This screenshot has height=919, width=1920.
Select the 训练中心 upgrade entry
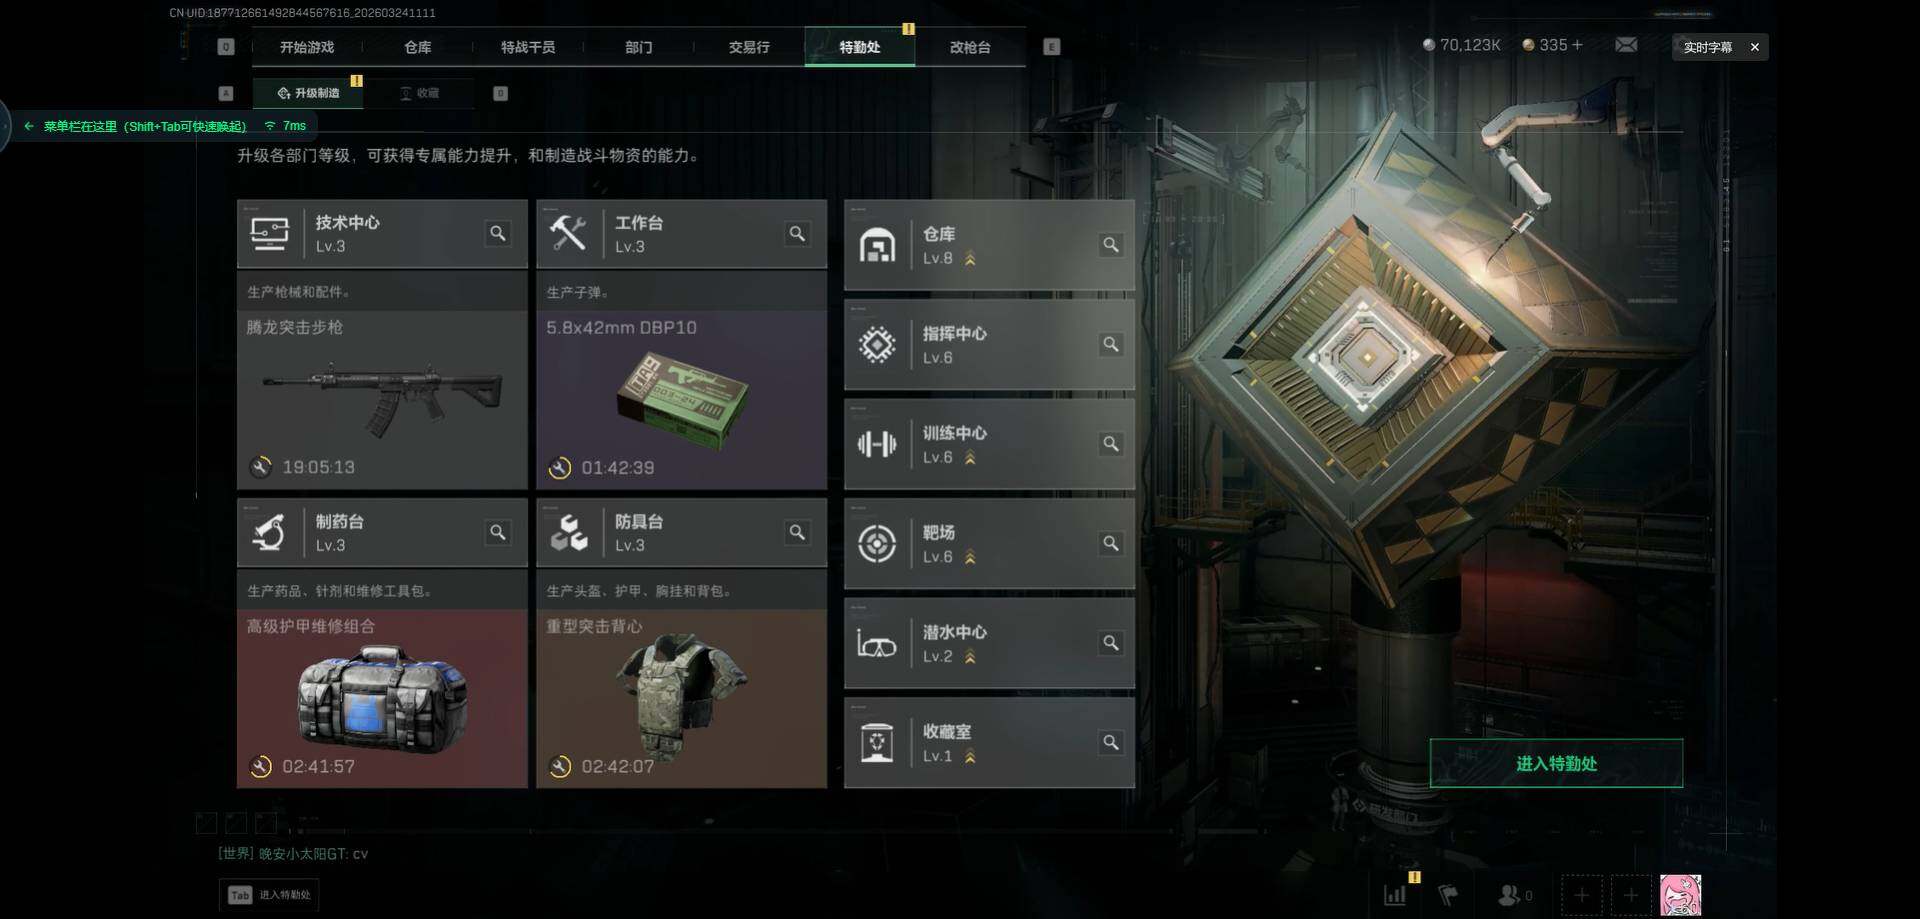coord(989,444)
